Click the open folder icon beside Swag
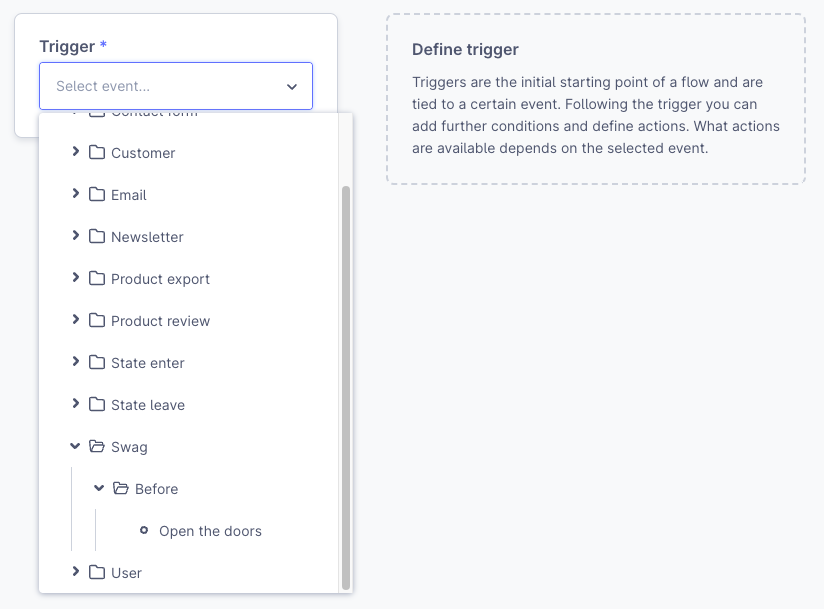This screenshot has height=609, width=824. [x=97, y=447]
